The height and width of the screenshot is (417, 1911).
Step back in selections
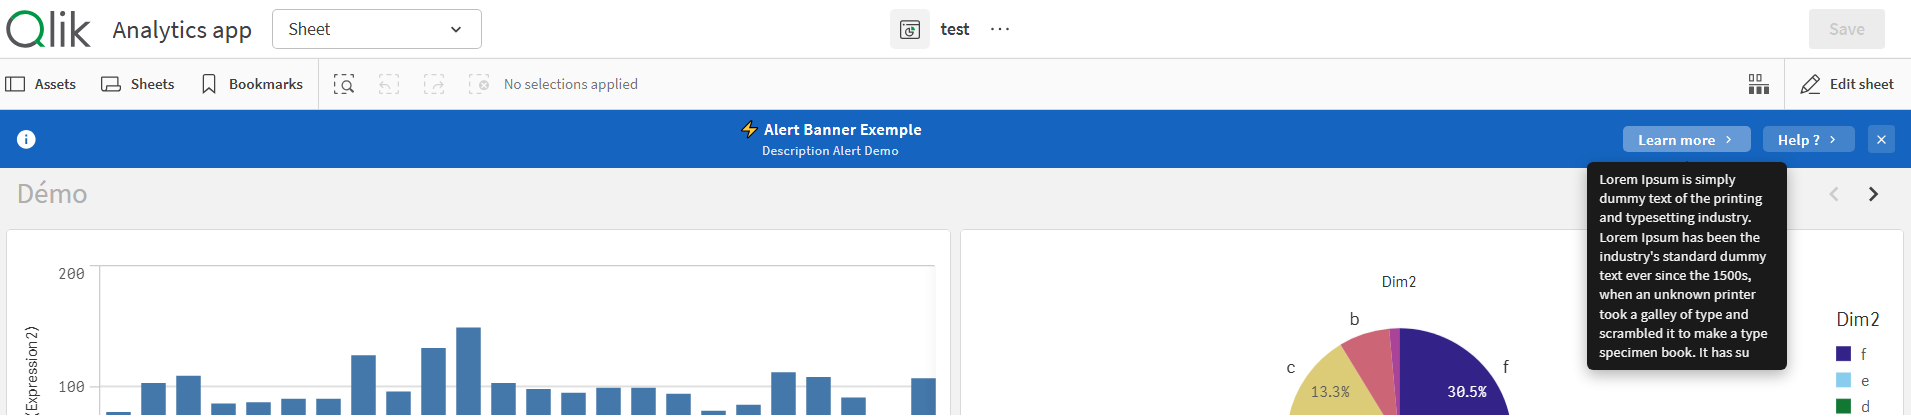[389, 85]
